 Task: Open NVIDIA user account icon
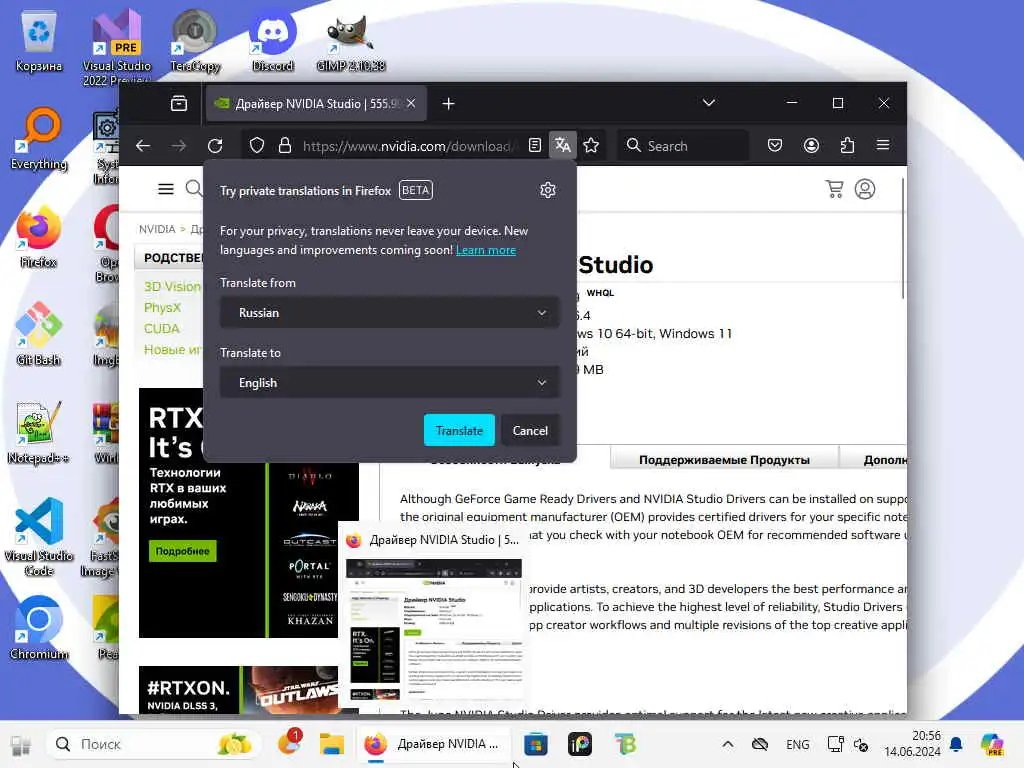tap(865, 189)
